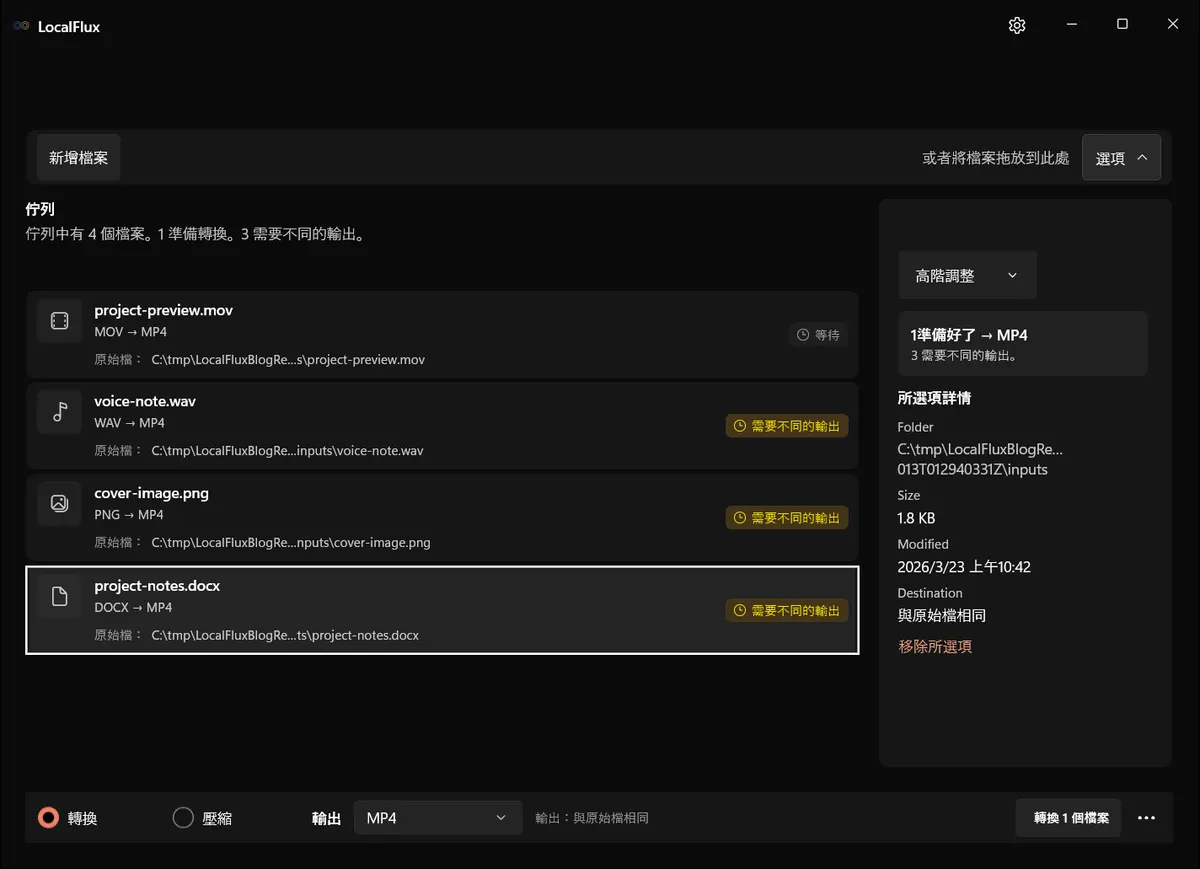
Task: Select the 轉換 radio button
Action: 48,818
